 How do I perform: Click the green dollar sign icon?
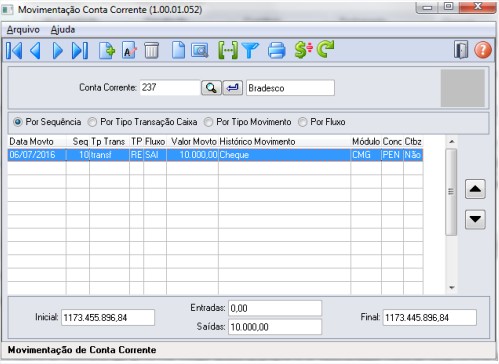tap(303, 50)
